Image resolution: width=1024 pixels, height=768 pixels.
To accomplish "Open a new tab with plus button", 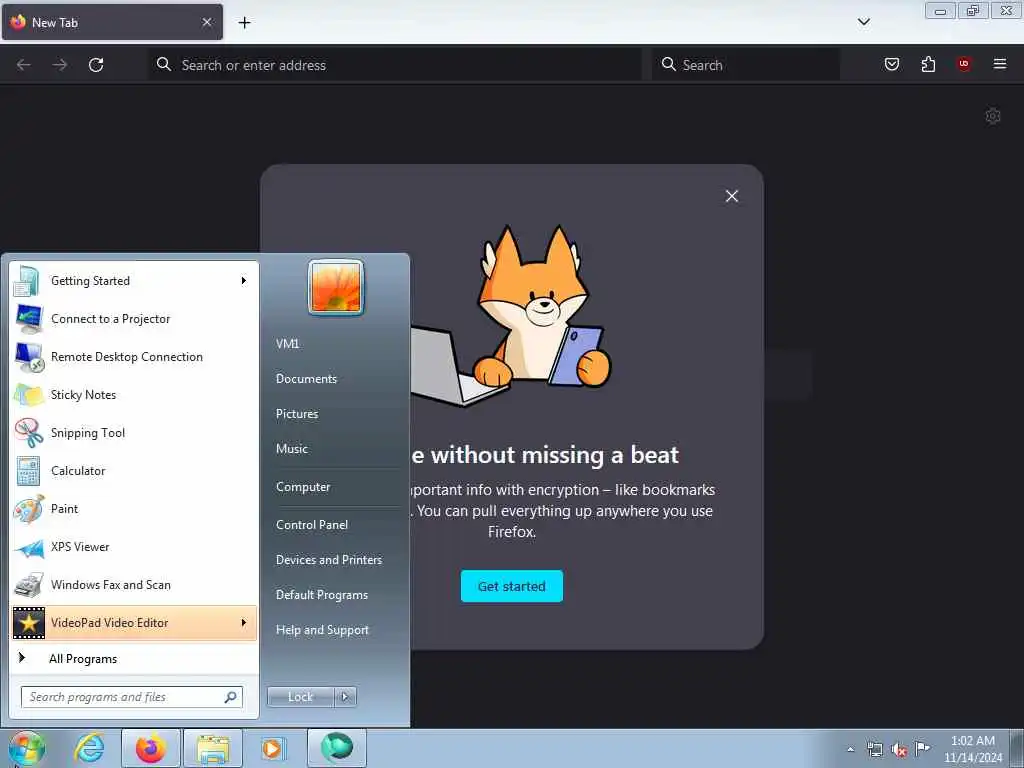I will click(244, 23).
